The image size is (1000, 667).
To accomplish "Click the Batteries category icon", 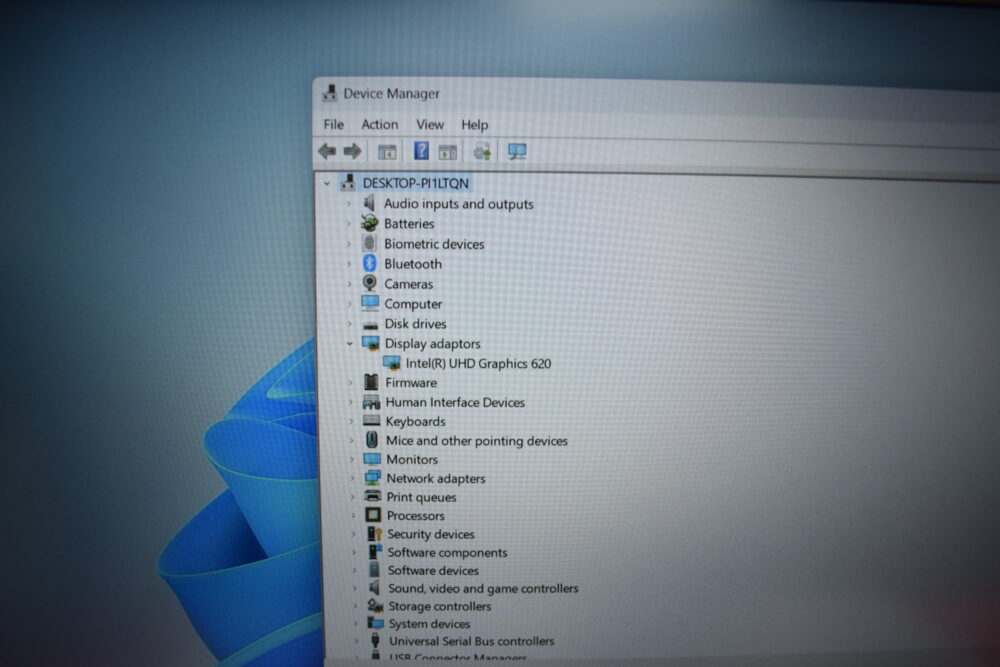I will pos(369,223).
